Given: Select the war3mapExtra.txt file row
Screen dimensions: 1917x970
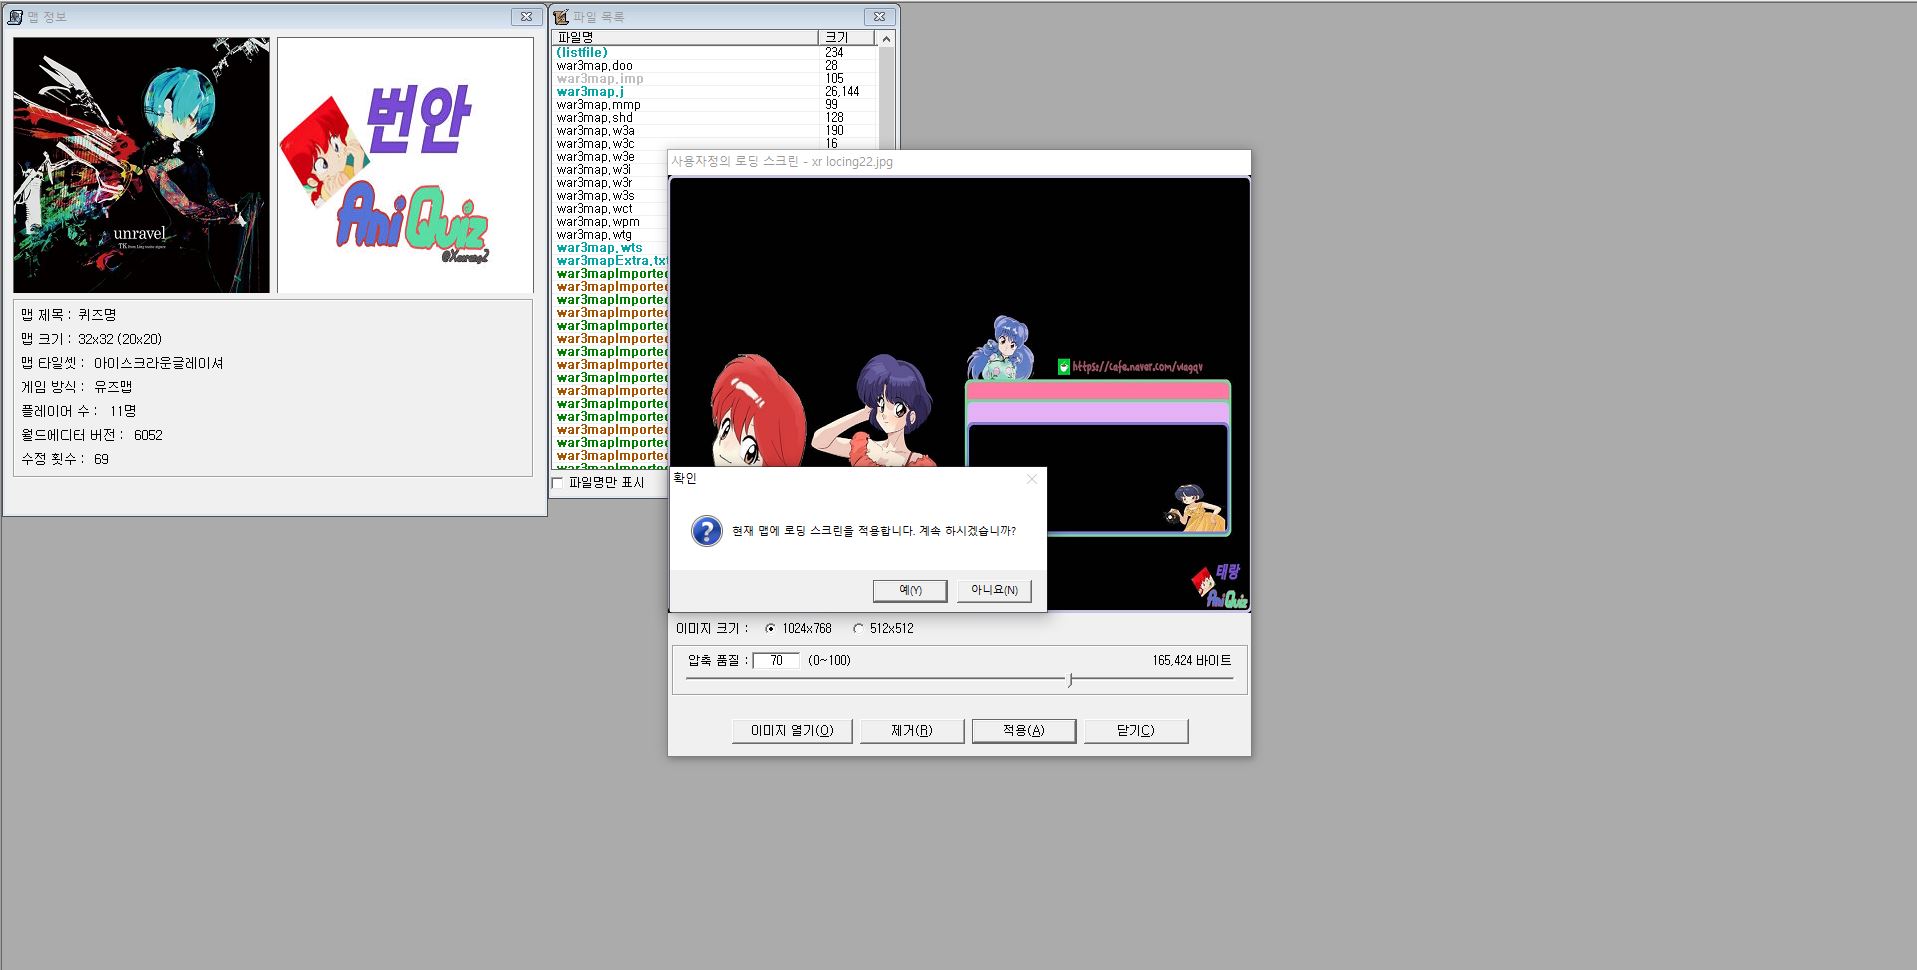Looking at the screenshot, I should [610, 261].
